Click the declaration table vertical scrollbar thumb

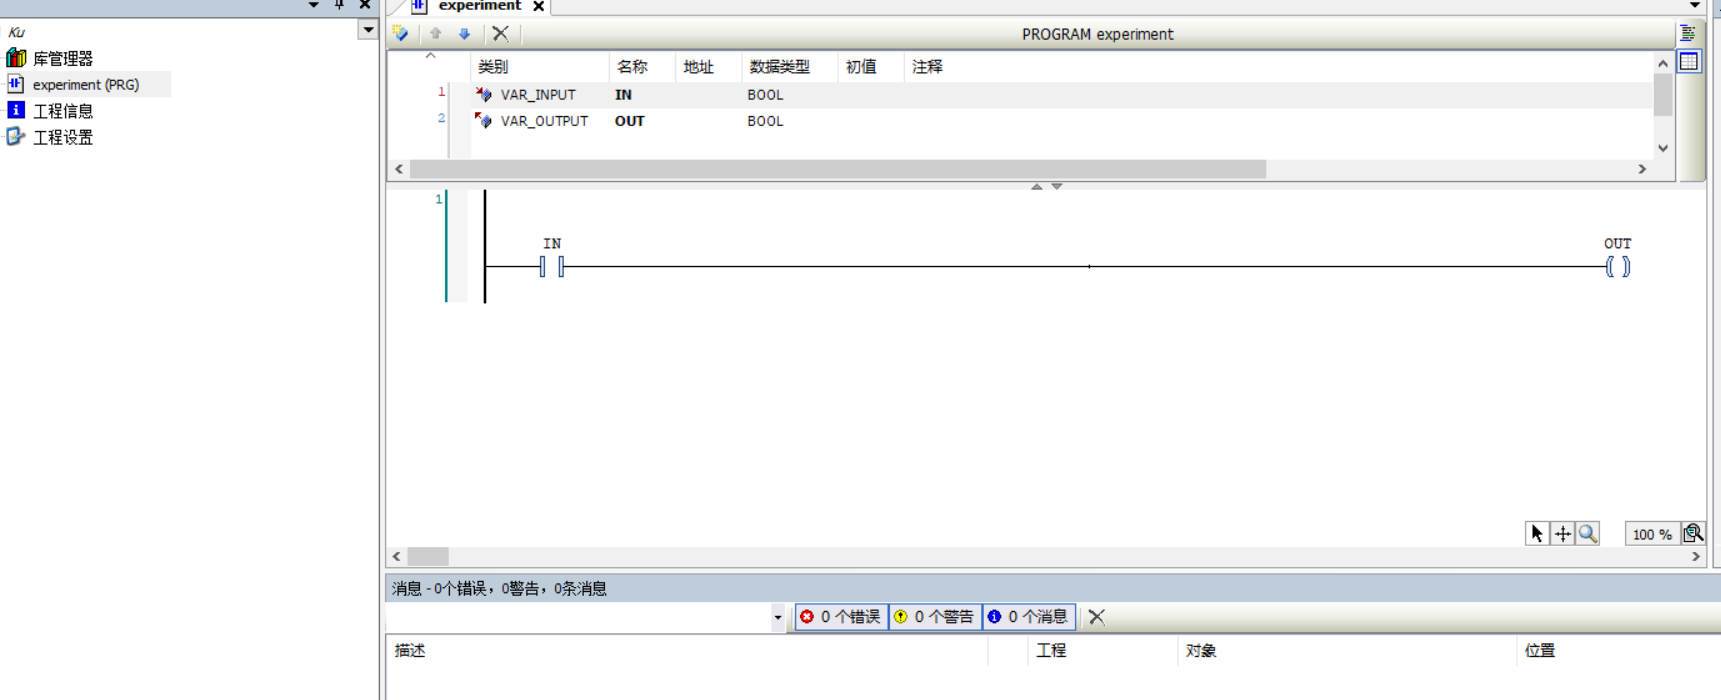pyautogui.click(x=1663, y=95)
